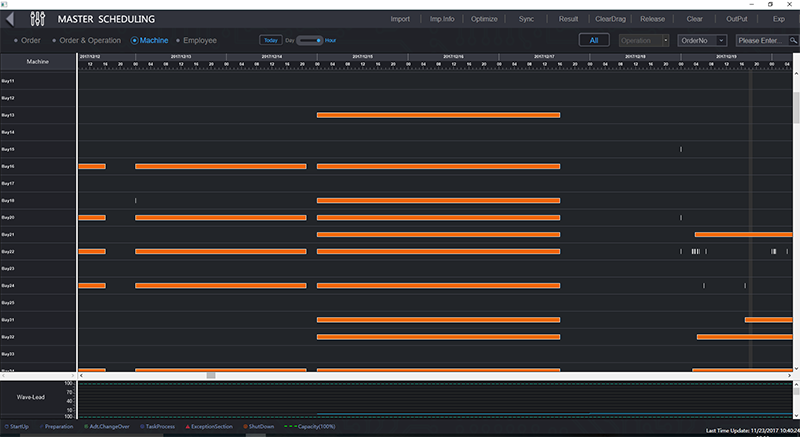Select the Order view radio button
800x437 pixels.
coord(16,40)
